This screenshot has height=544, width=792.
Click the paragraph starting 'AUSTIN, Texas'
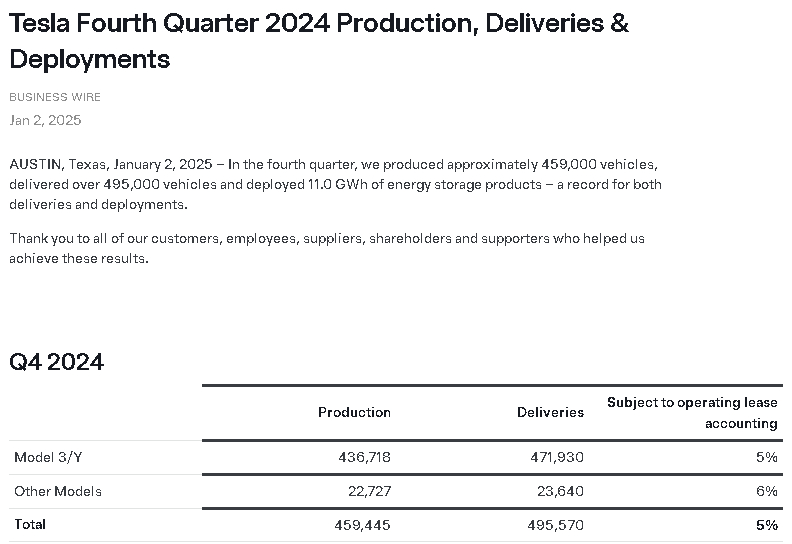(335, 184)
